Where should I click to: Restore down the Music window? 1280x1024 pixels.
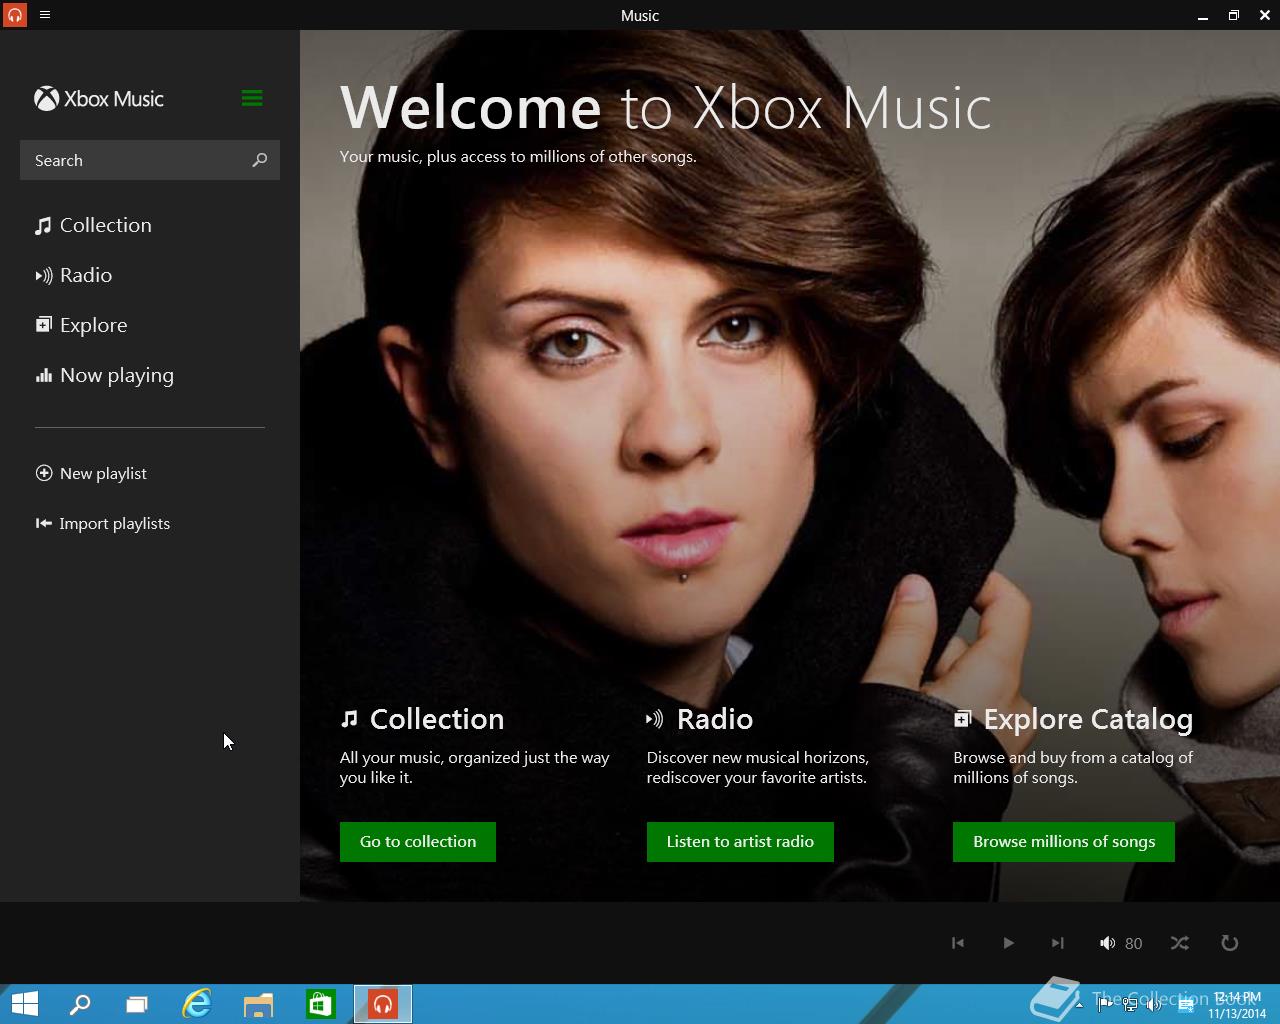coord(1234,15)
